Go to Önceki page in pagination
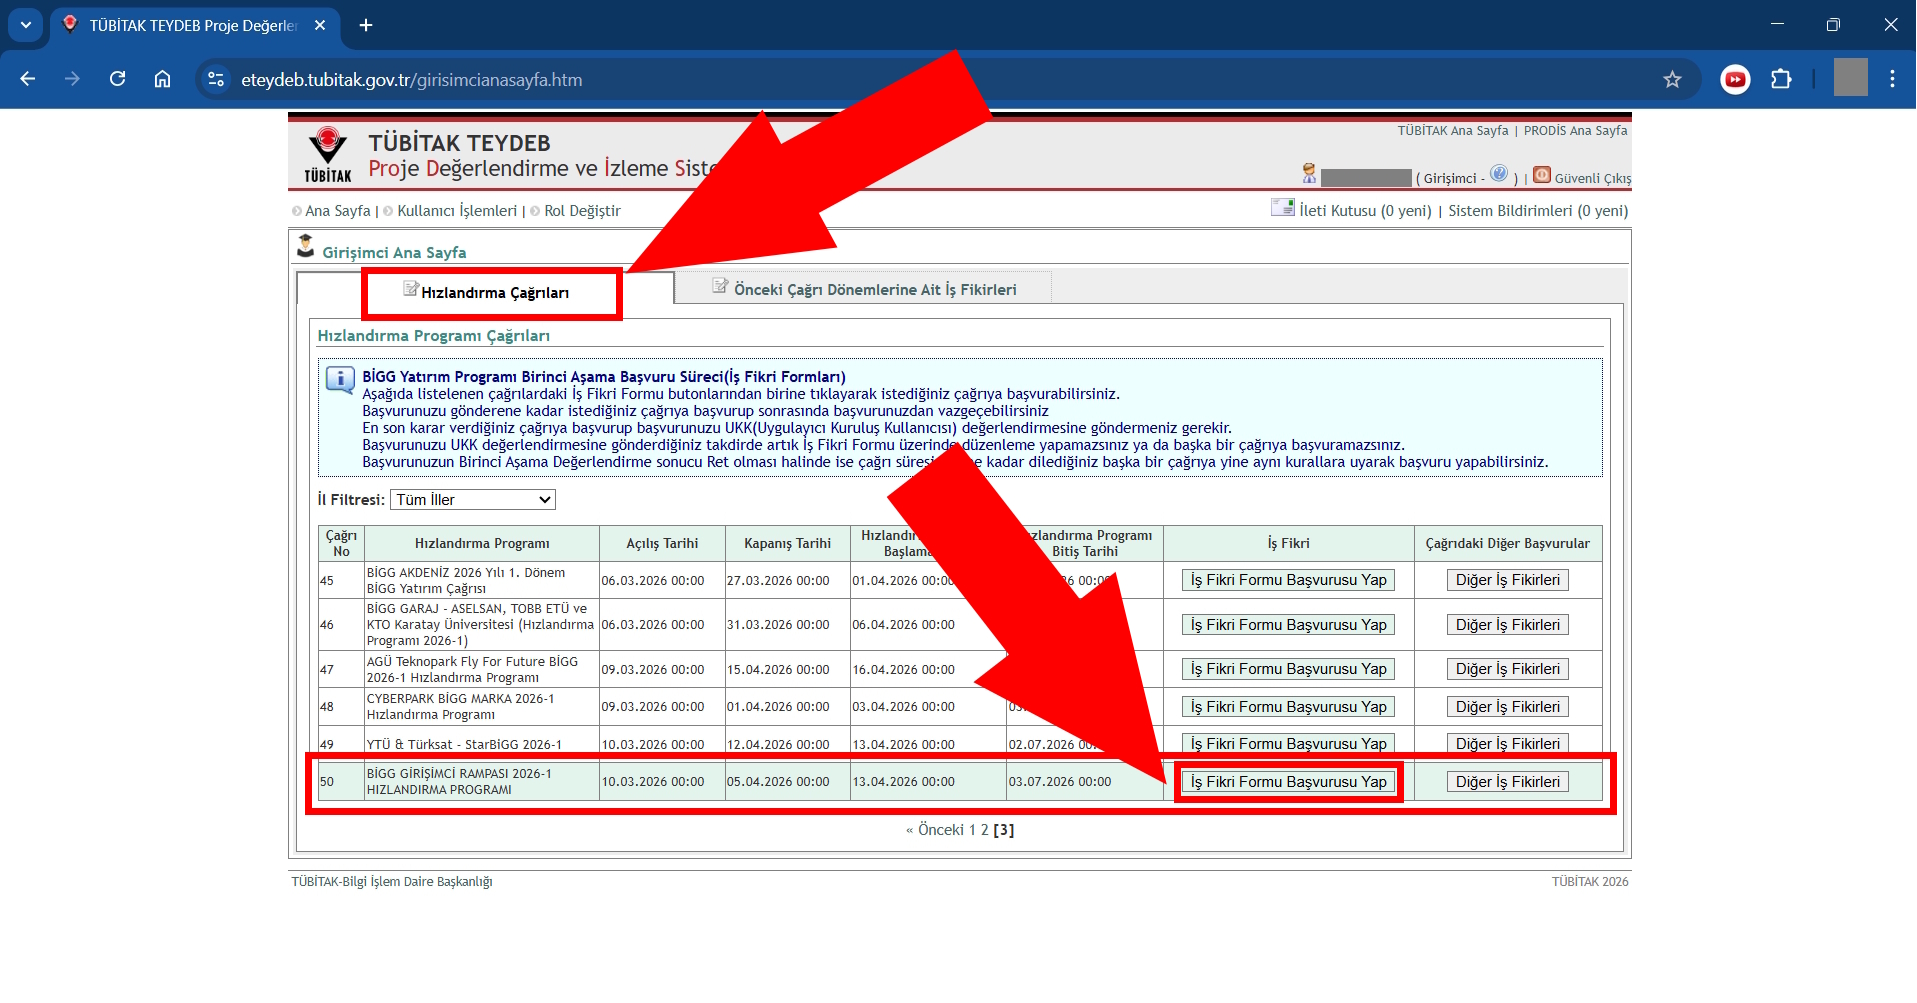The width and height of the screenshot is (1917, 1003). (x=940, y=830)
